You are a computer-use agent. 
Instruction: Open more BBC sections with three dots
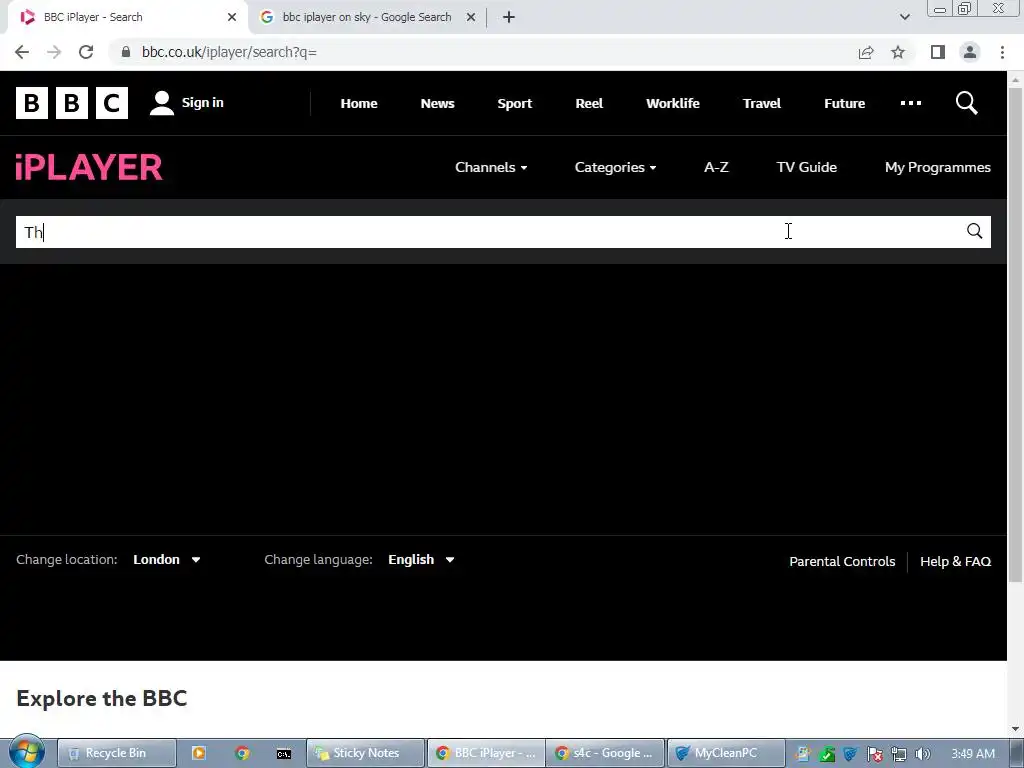point(910,103)
